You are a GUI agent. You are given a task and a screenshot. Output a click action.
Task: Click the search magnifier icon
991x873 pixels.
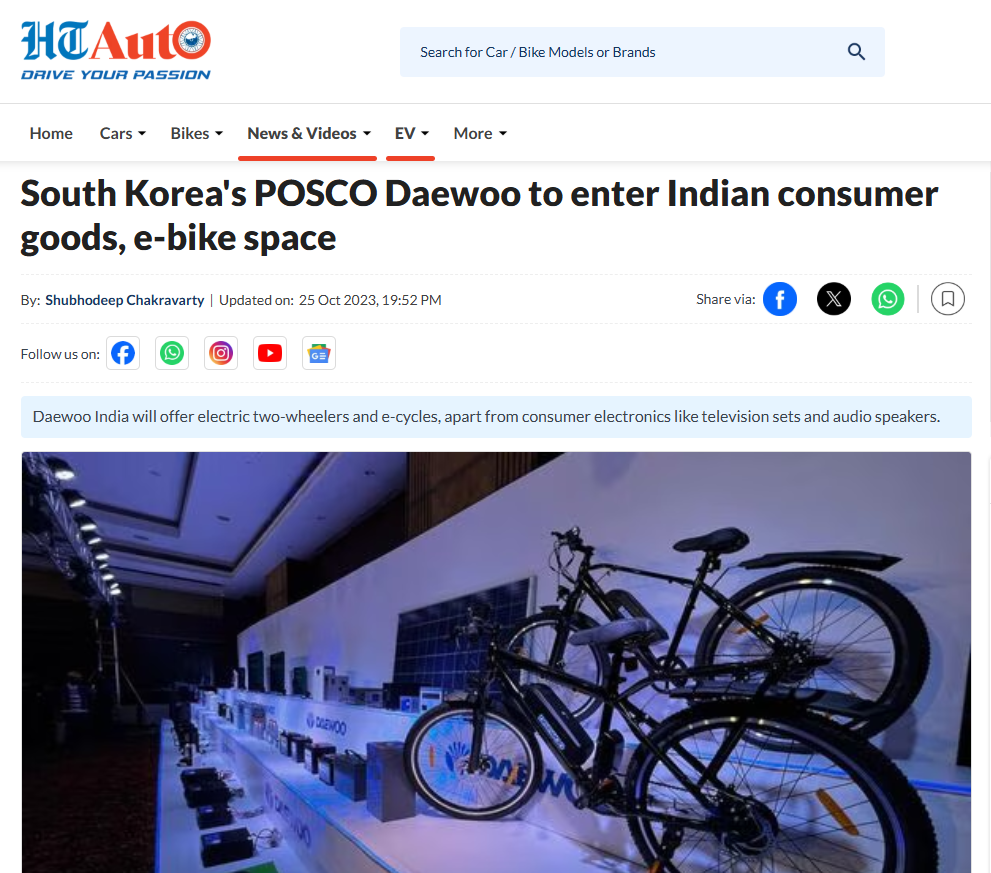pyautogui.click(x=856, y=52)
